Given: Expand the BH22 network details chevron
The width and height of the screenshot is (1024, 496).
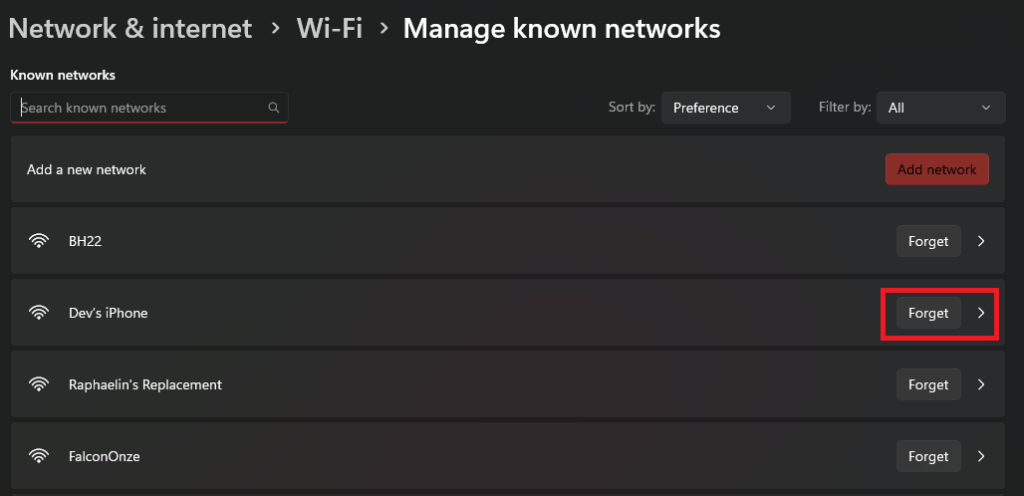Looking at the screenshot, I should [x=981, y=241].
